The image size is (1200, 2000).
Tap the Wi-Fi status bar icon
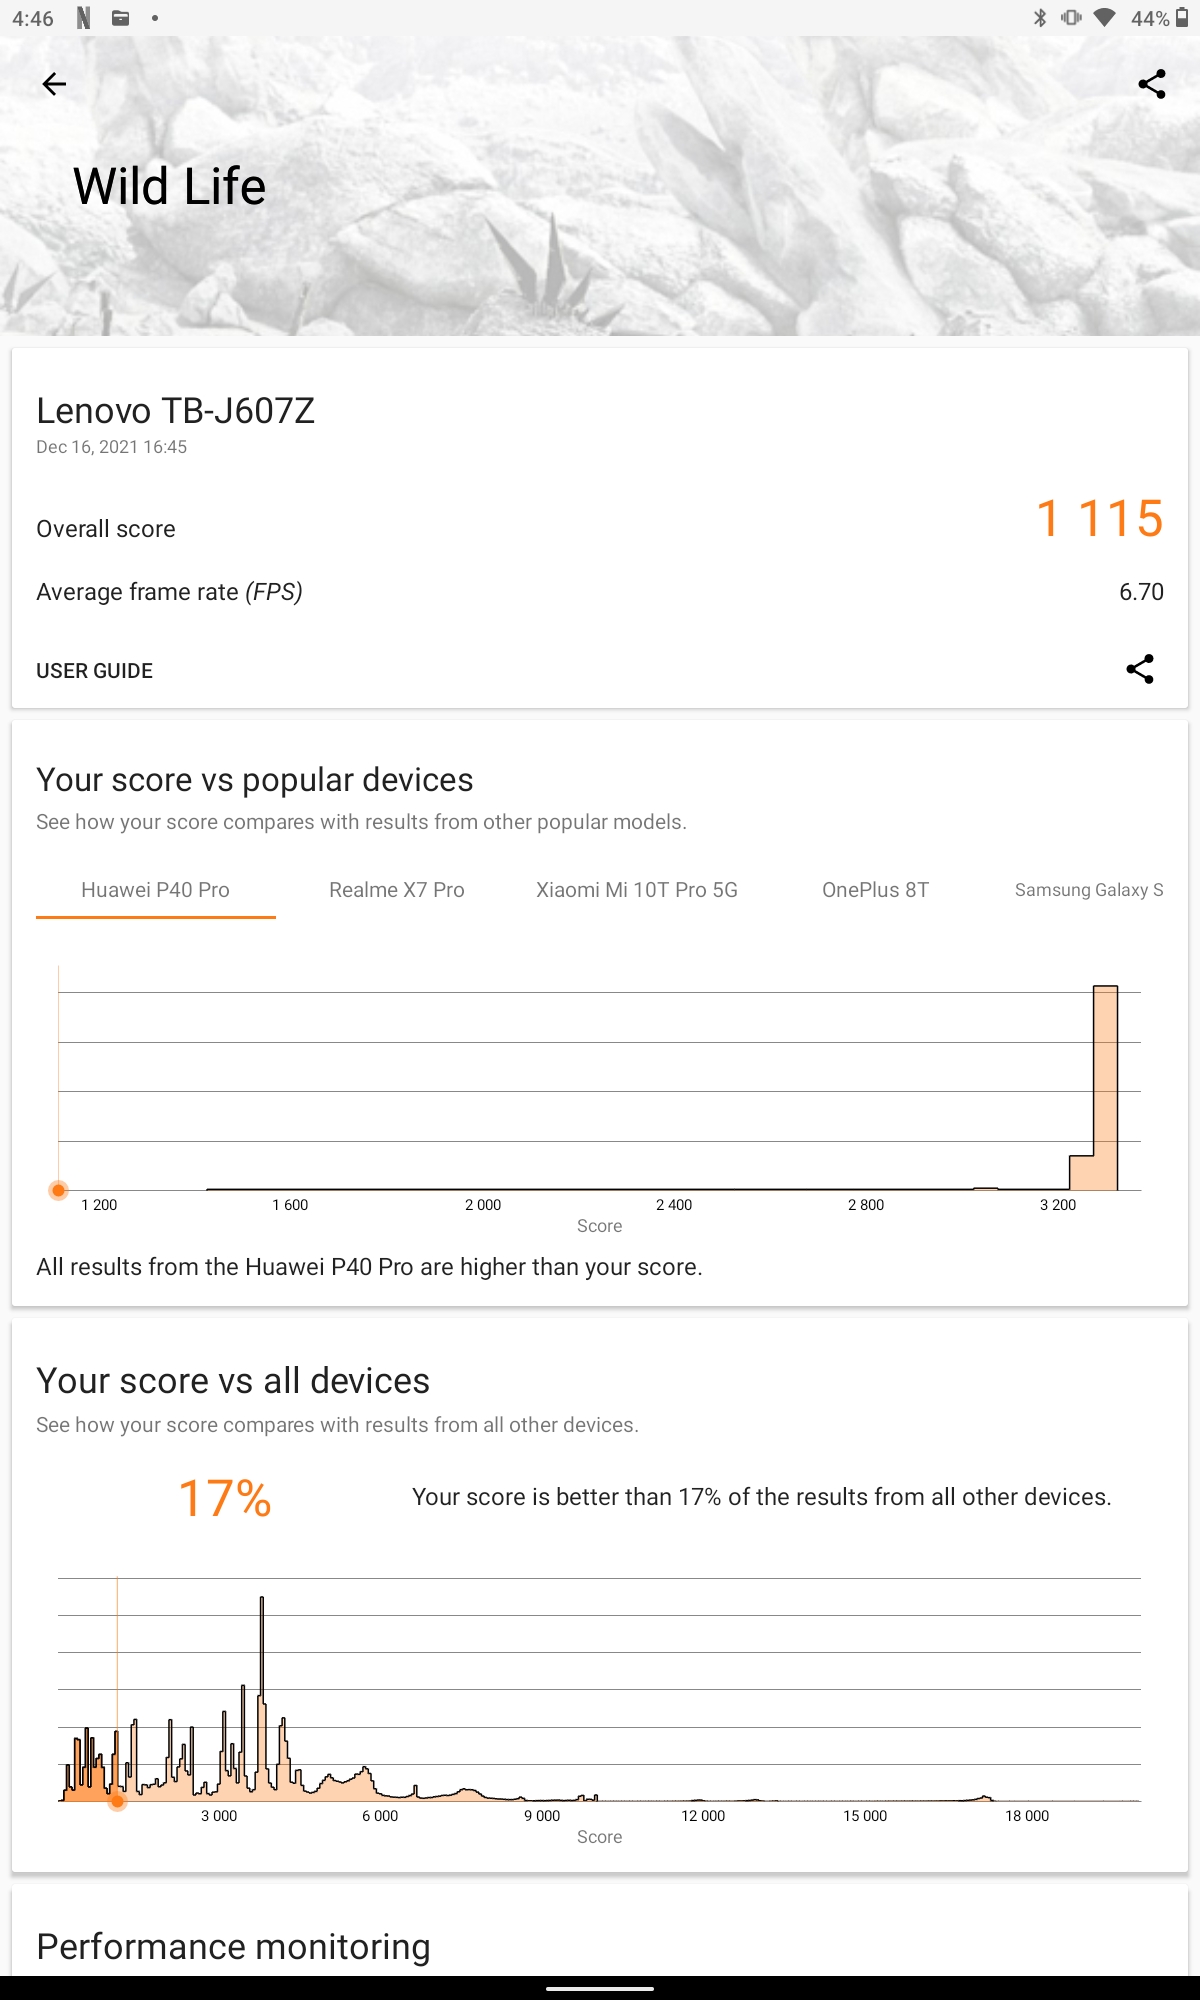1104,18
